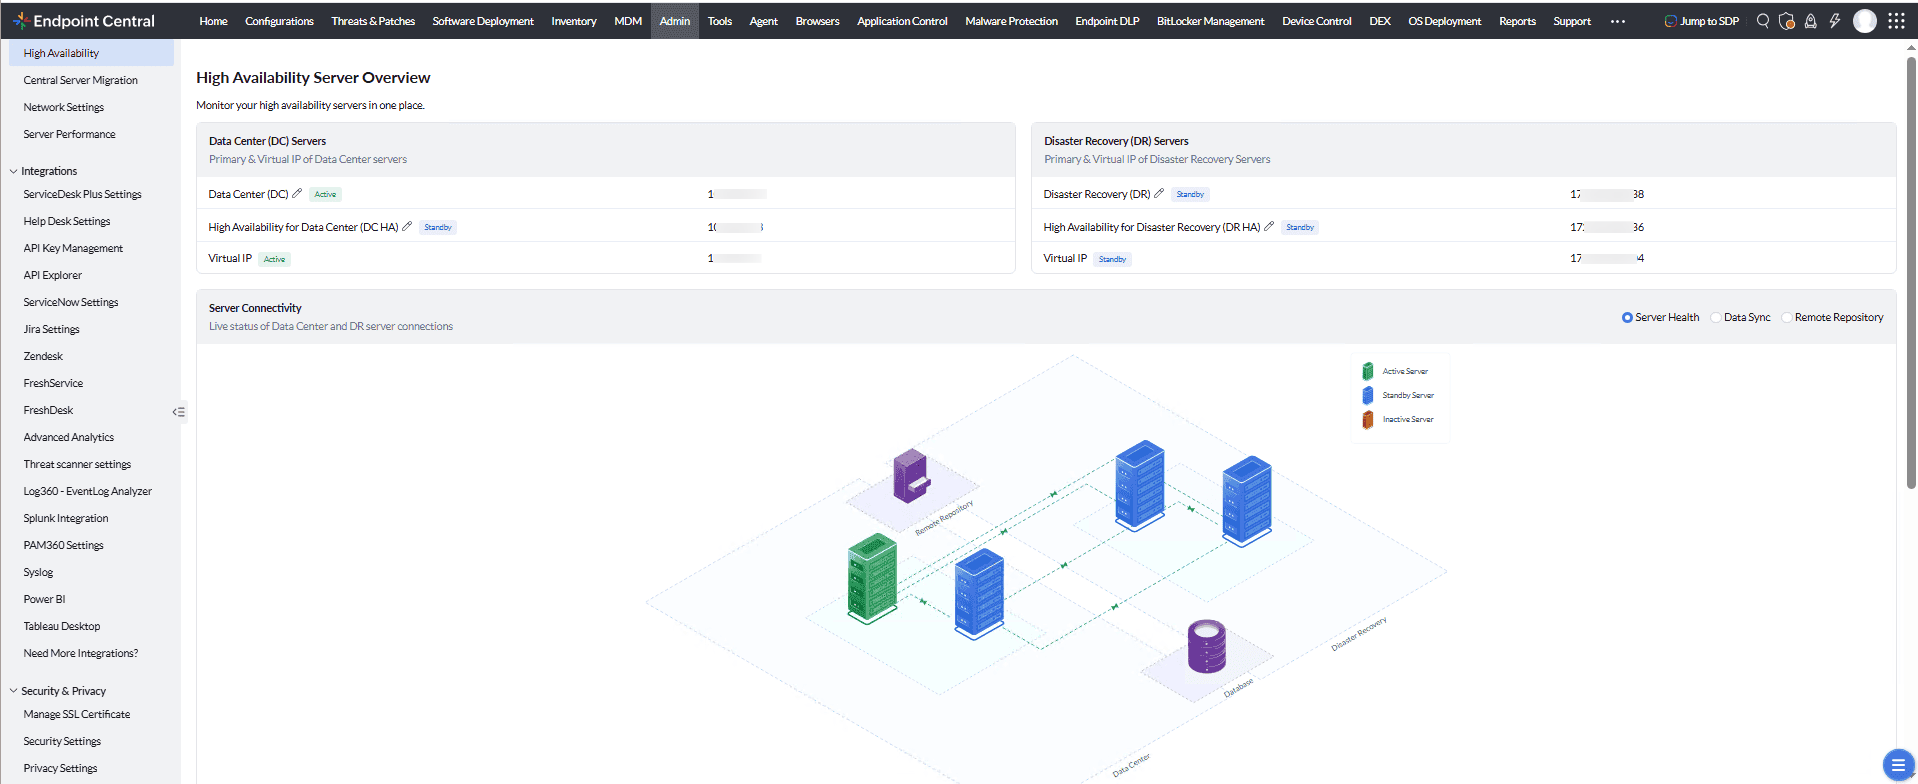The image size is (1918, 784).
Task: Open the nine-dot apps grid
Action: [1896, 21]
